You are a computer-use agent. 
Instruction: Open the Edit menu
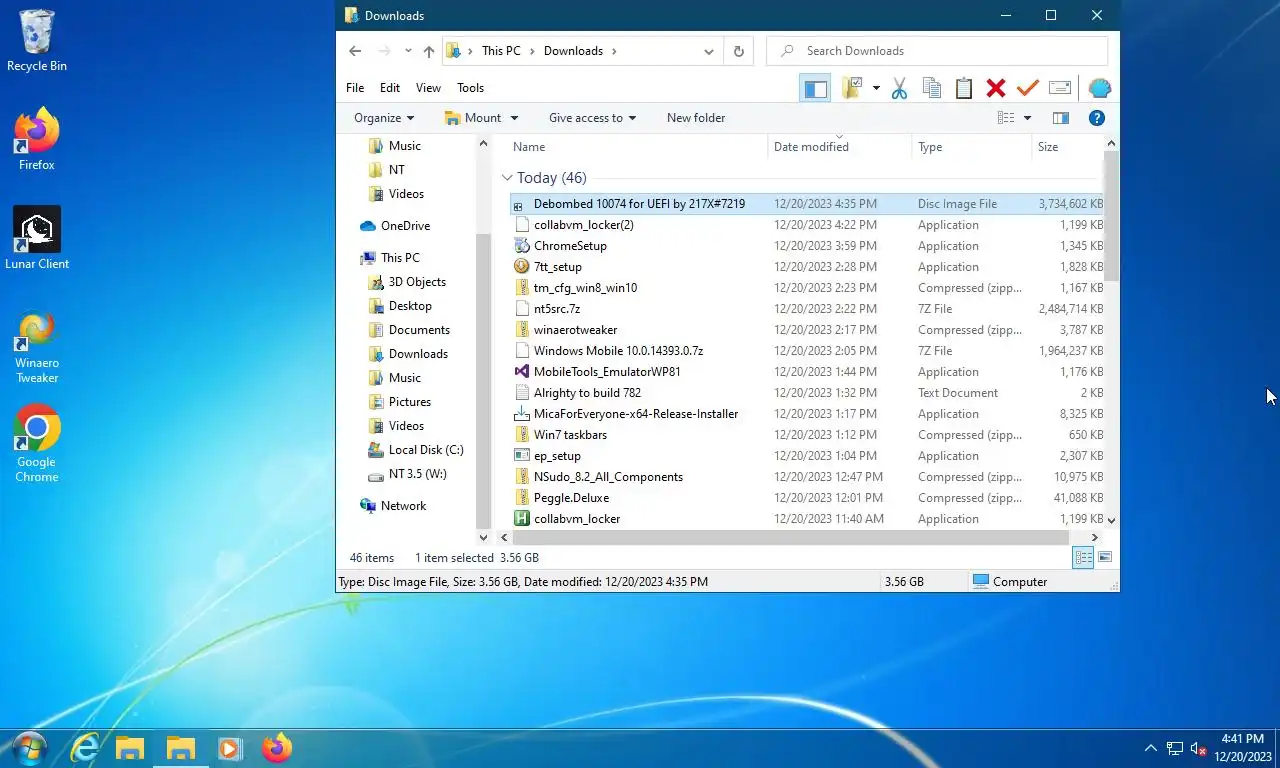[390, 88]
